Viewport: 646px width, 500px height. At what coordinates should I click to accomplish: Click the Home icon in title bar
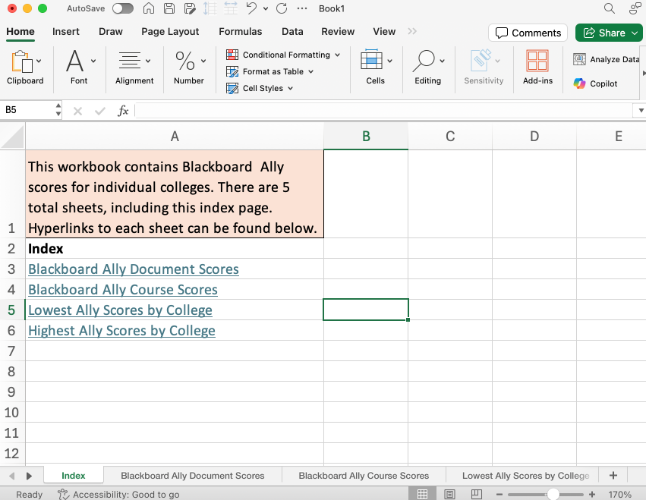coord(148,9)
